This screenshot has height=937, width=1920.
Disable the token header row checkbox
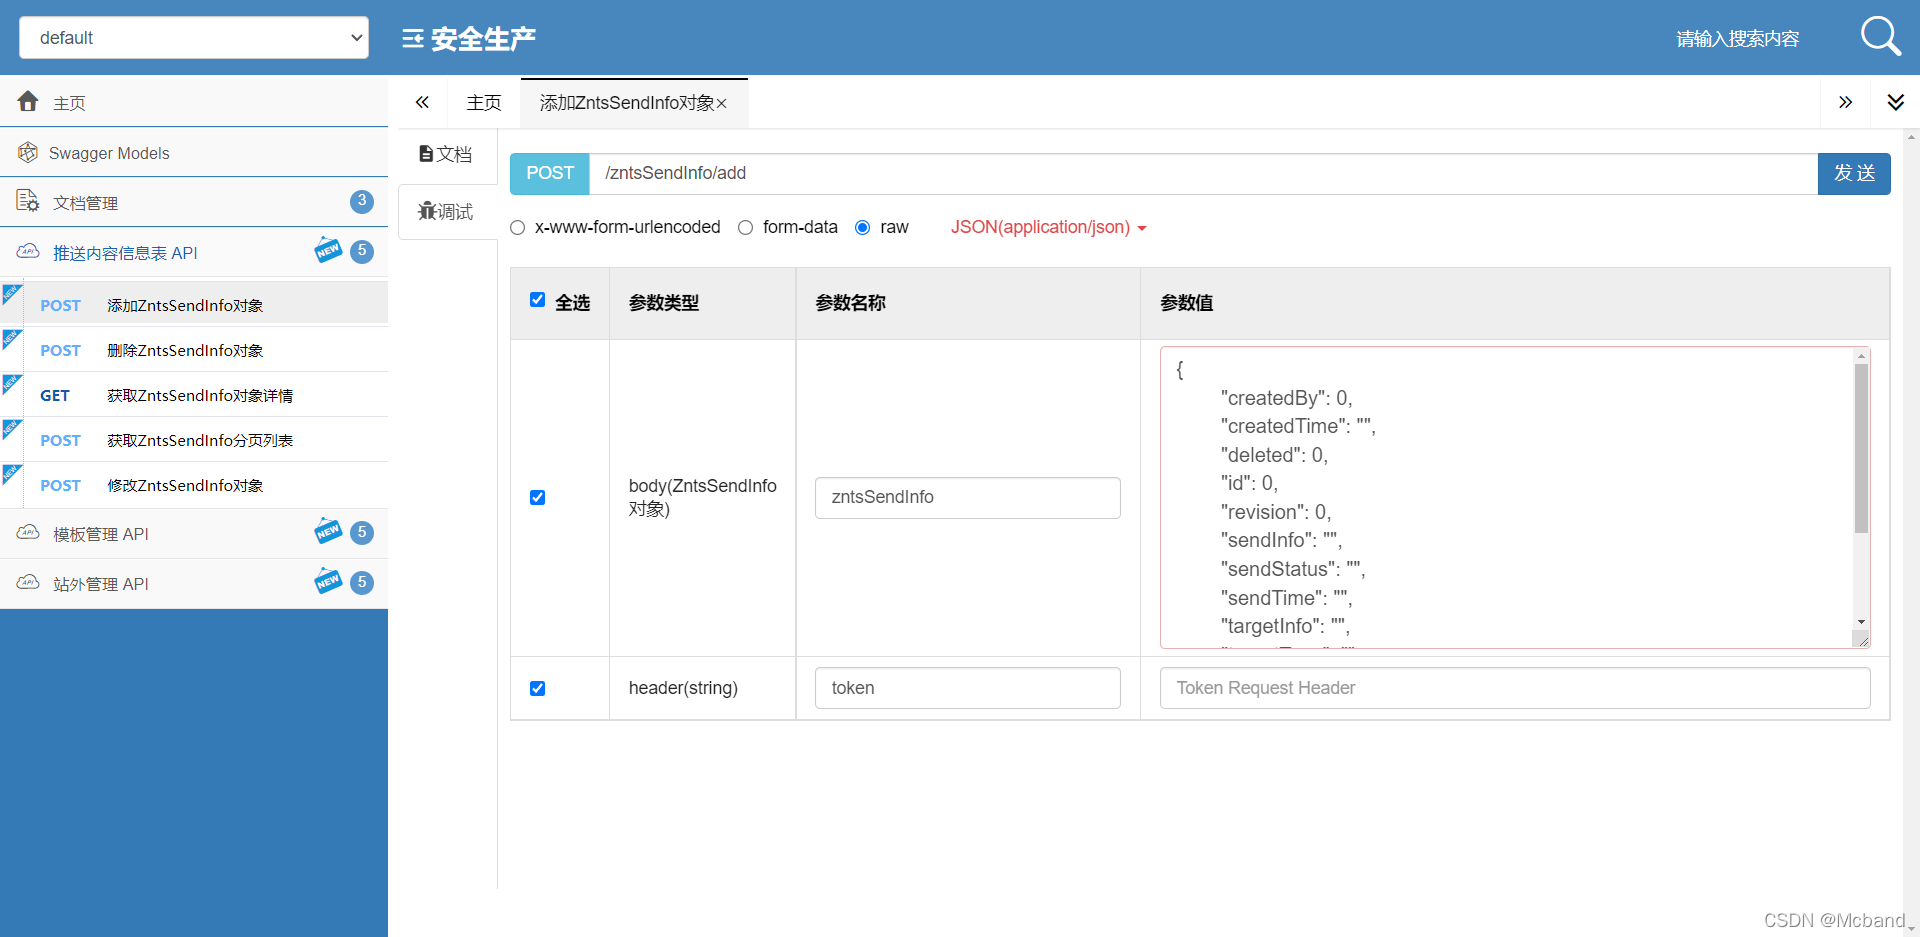(538, 688)
